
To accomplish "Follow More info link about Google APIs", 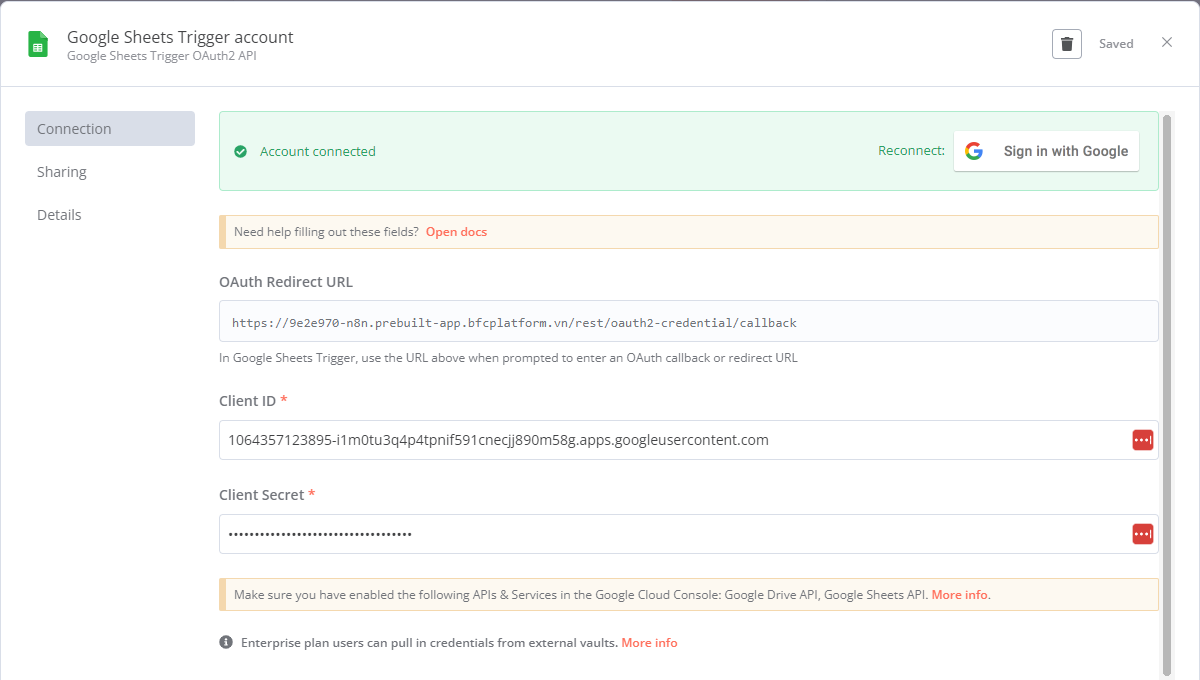I will click(x=961, y=595).
